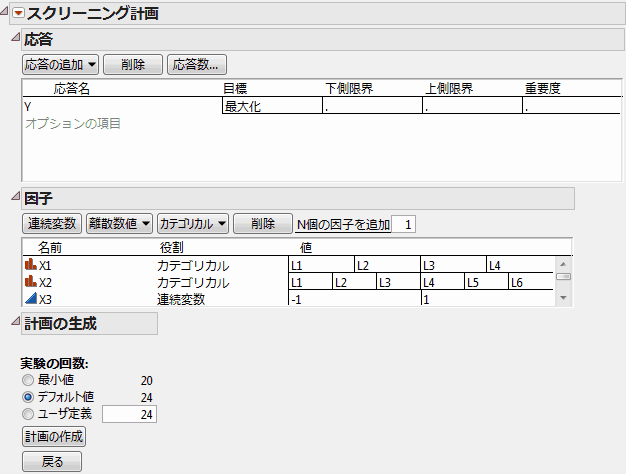Image resolution: width=626 pixels, height=474 pixels.
Task: Click the 重要度 cell for response Y
Action: point(572,106)
